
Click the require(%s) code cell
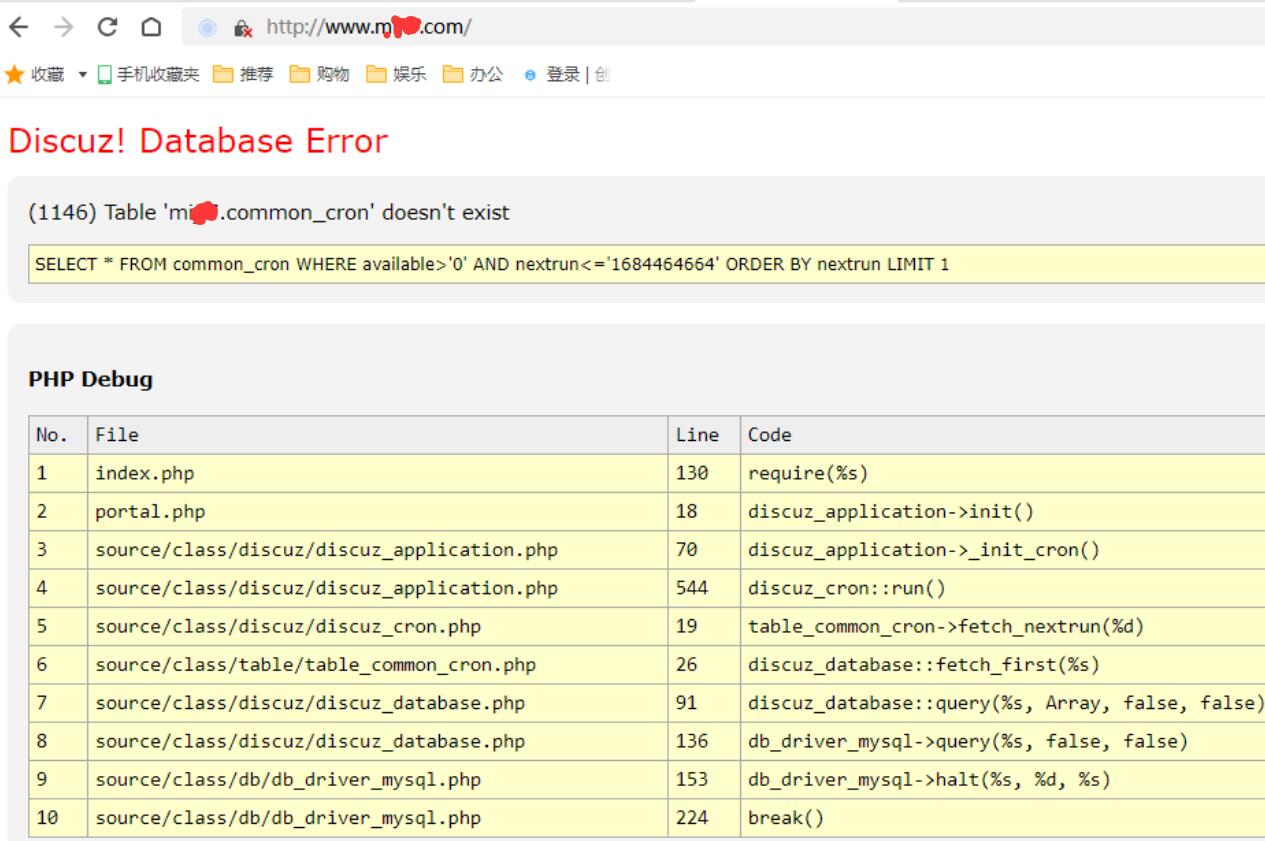(x=1003, y=473)
